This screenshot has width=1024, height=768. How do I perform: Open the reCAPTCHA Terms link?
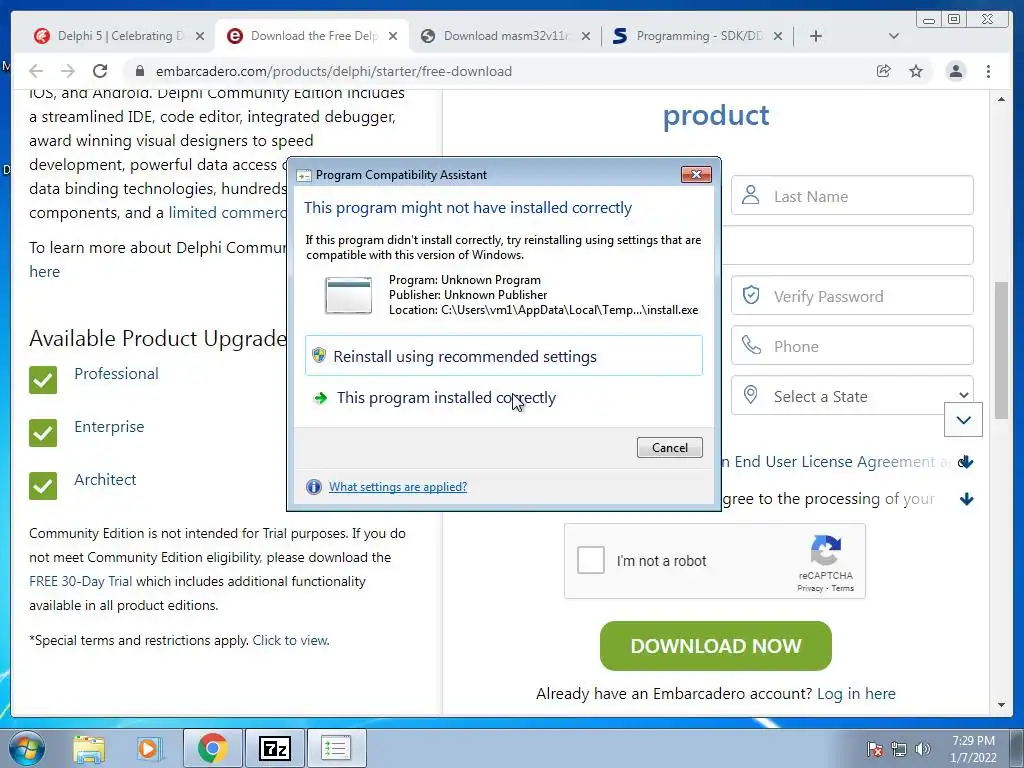pyautogui.click(x=842, y=588)
